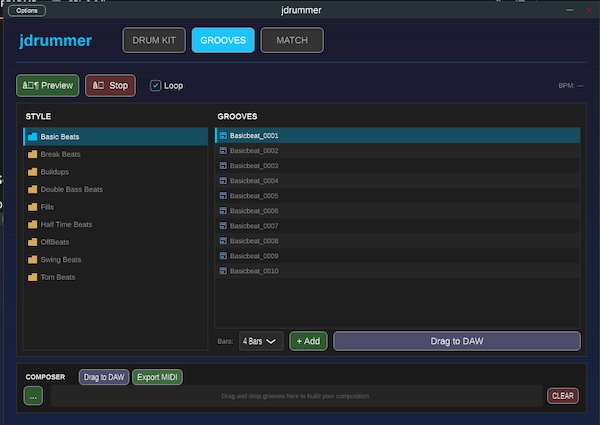Export the composition with Export MIDI

[157, 377]
